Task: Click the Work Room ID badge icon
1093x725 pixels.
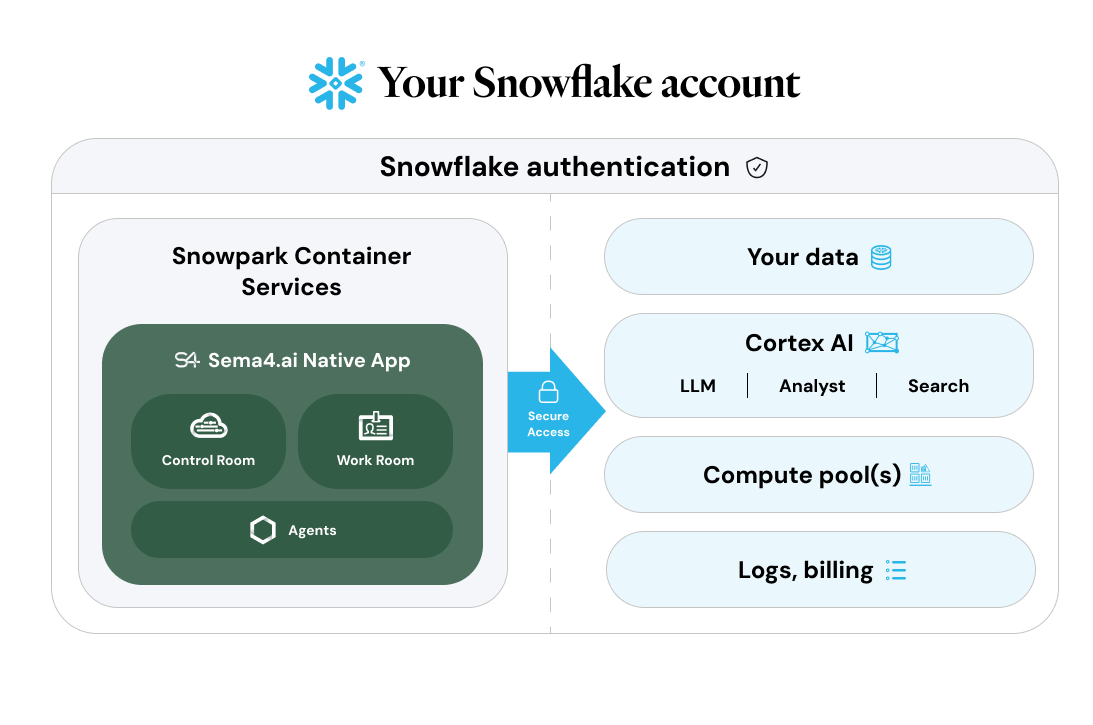Action: click(376, 425)
